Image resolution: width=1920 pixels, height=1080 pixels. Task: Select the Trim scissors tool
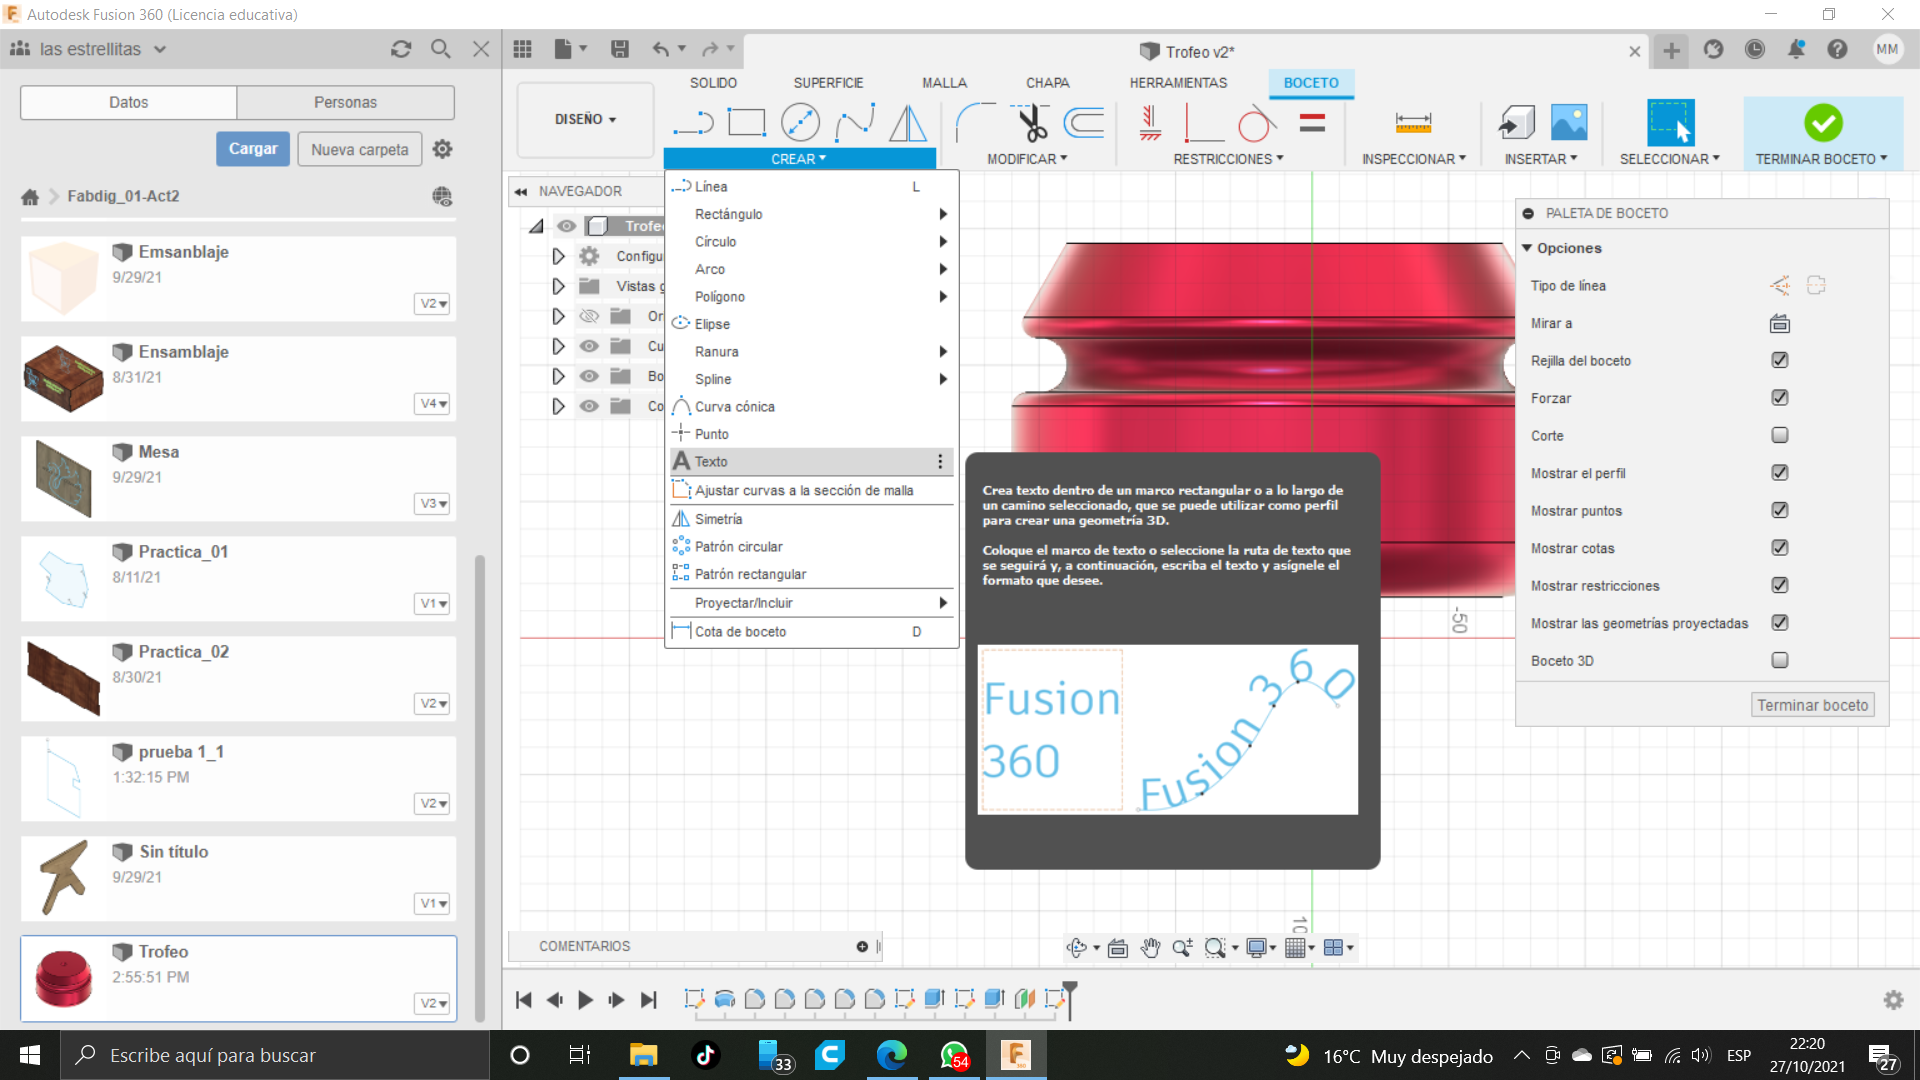pos(1031,123)
